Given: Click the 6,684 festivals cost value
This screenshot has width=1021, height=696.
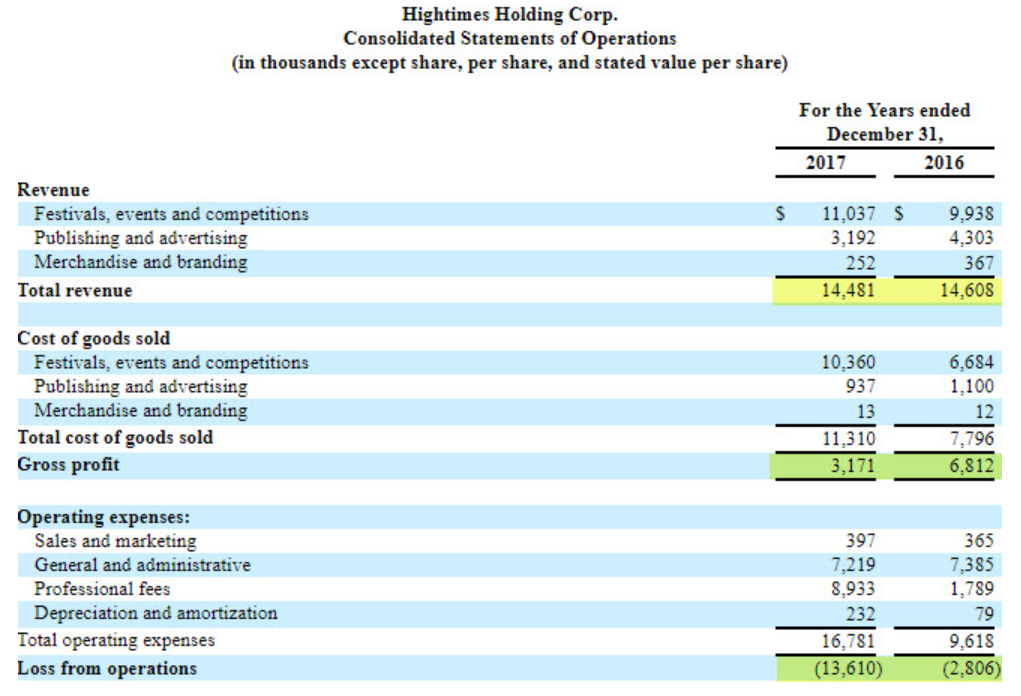Looking at the screenshot, I should point(971,362).
